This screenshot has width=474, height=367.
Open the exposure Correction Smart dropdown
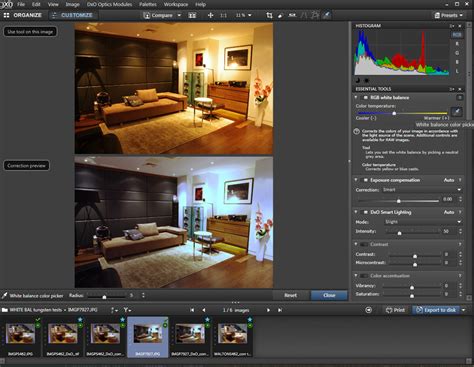[x=422, y=190]
